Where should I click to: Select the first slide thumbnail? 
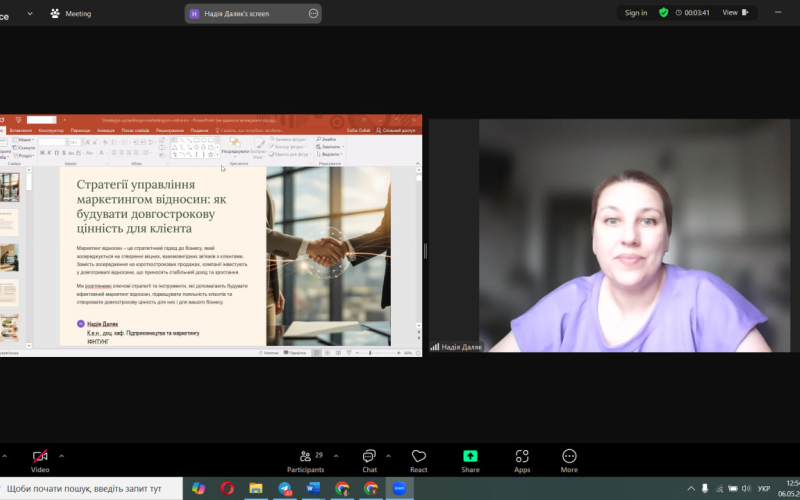click(x=10, y=187)
